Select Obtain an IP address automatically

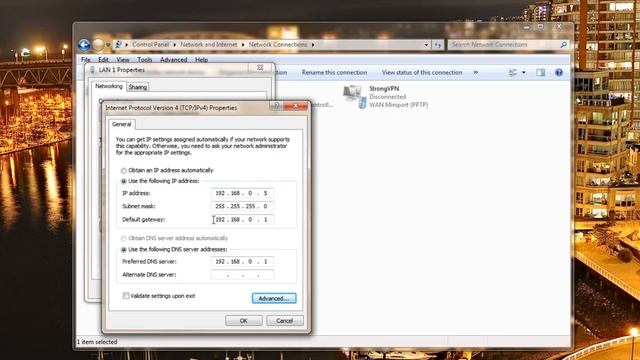[x=124, y=171]
